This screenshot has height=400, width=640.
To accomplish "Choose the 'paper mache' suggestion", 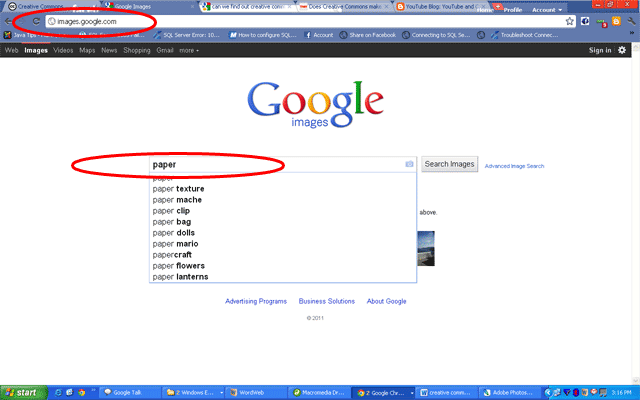I will (x=282, y=200).
